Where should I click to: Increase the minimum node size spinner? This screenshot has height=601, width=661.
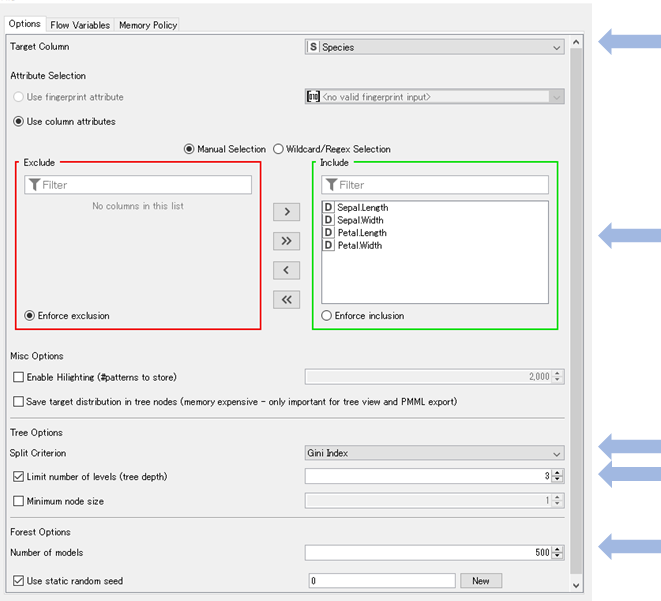tap(558, 497)
